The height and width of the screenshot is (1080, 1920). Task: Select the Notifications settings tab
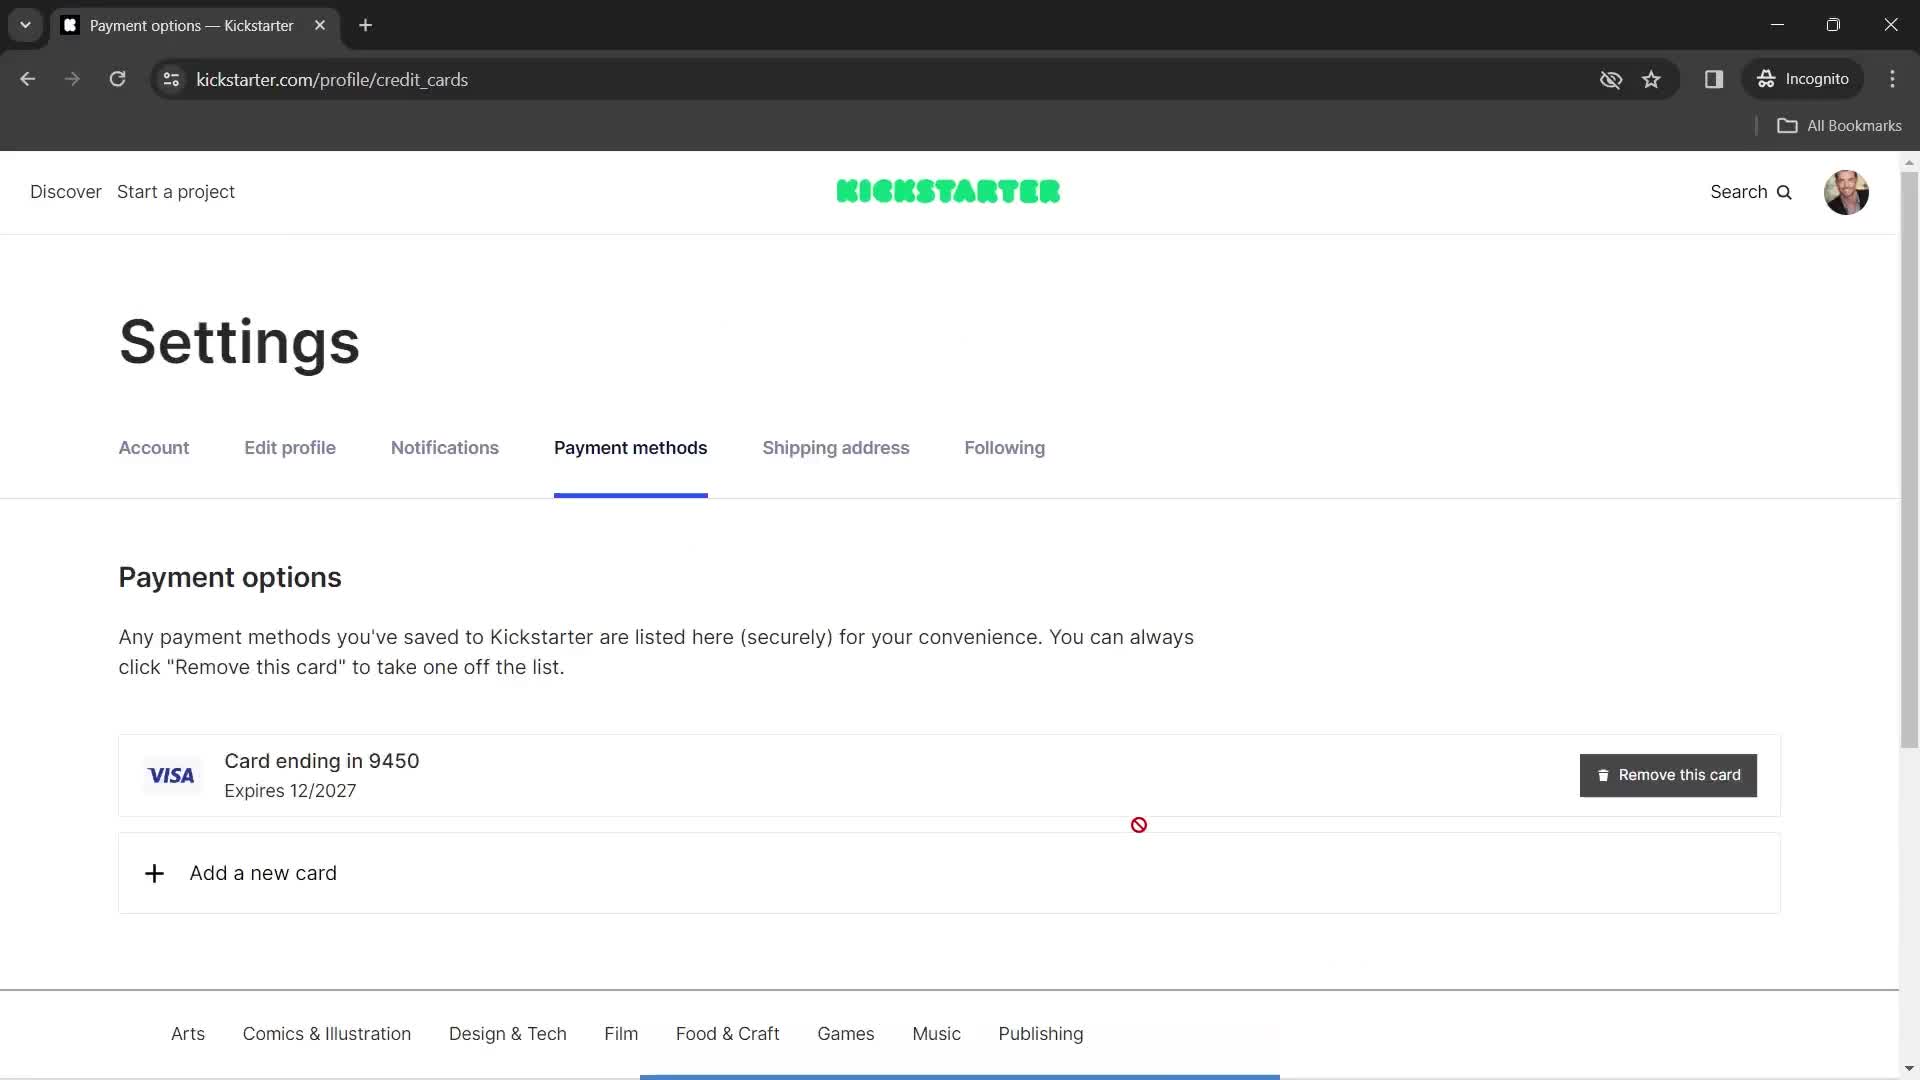444,447
